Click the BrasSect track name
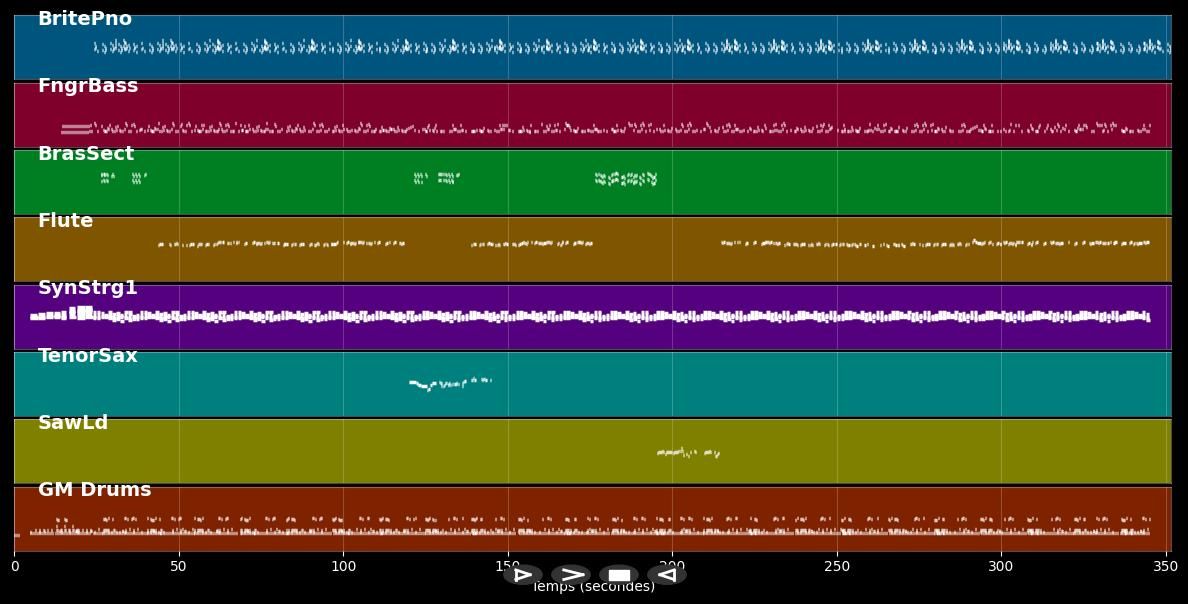 86,154
